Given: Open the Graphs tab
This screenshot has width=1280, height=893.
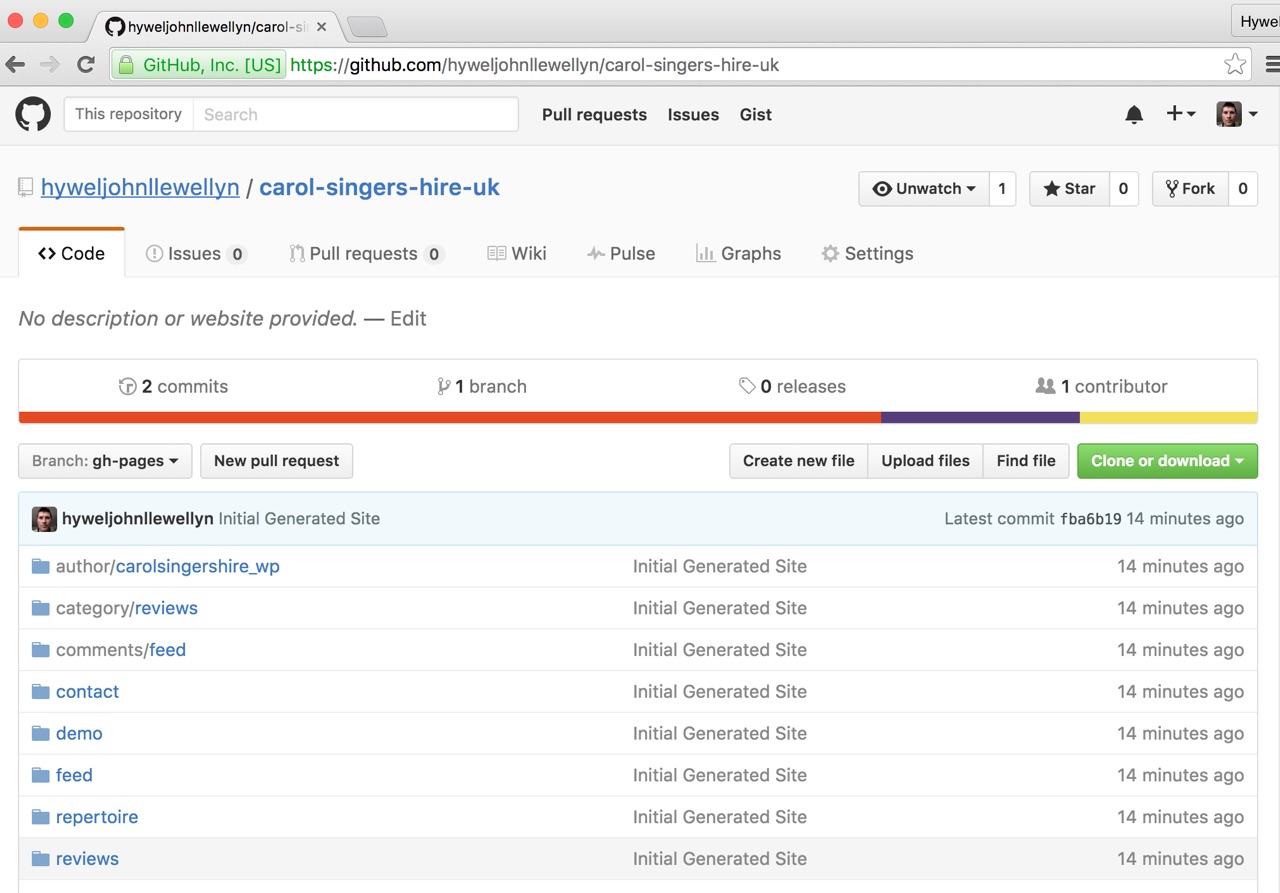Looking at the screenshot, I should click(x=739, y=253).
